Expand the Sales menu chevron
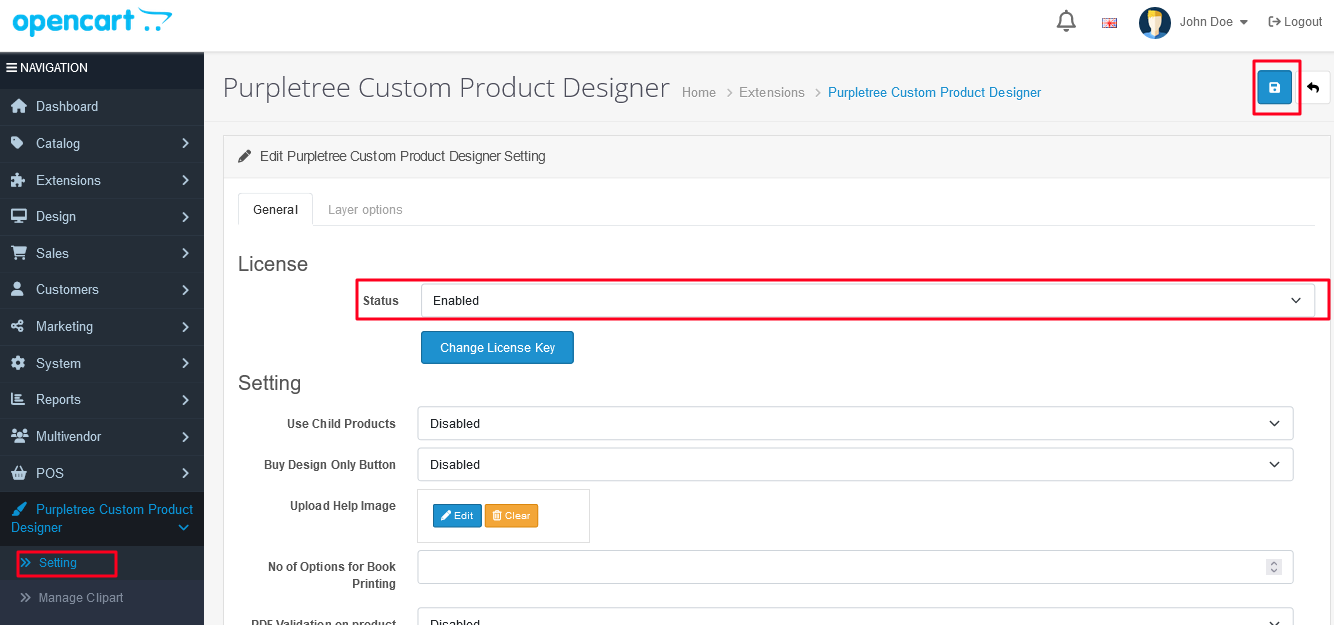Viewport: 1334px width, 625px height. 185,253
